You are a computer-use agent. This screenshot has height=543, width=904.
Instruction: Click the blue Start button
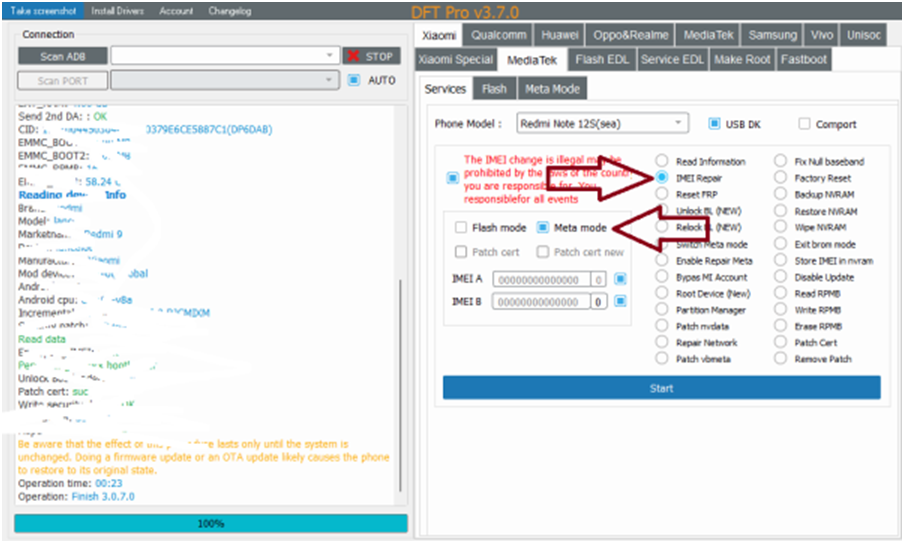(661, 388)
